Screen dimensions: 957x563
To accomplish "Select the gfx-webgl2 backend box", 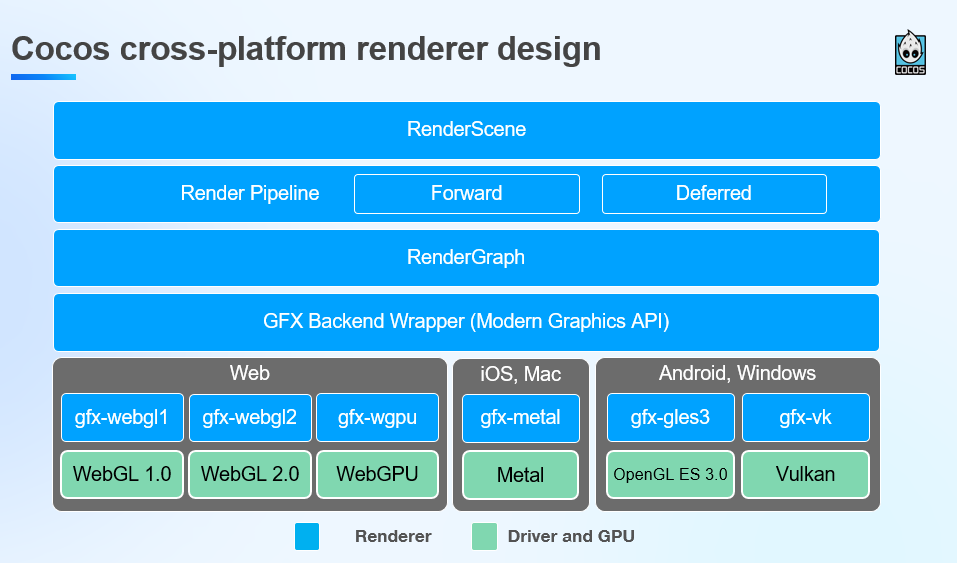I will click(x=250, y=418).
